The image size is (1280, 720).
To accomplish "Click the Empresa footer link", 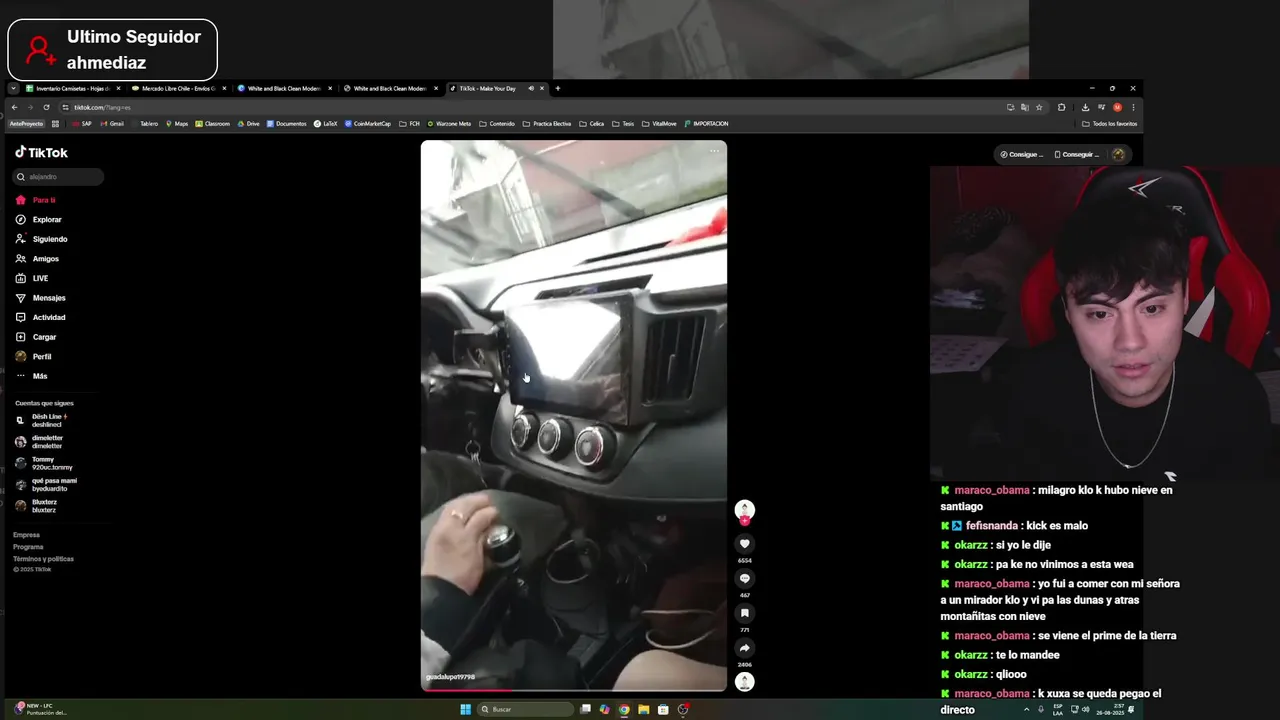I will [27, 535].
